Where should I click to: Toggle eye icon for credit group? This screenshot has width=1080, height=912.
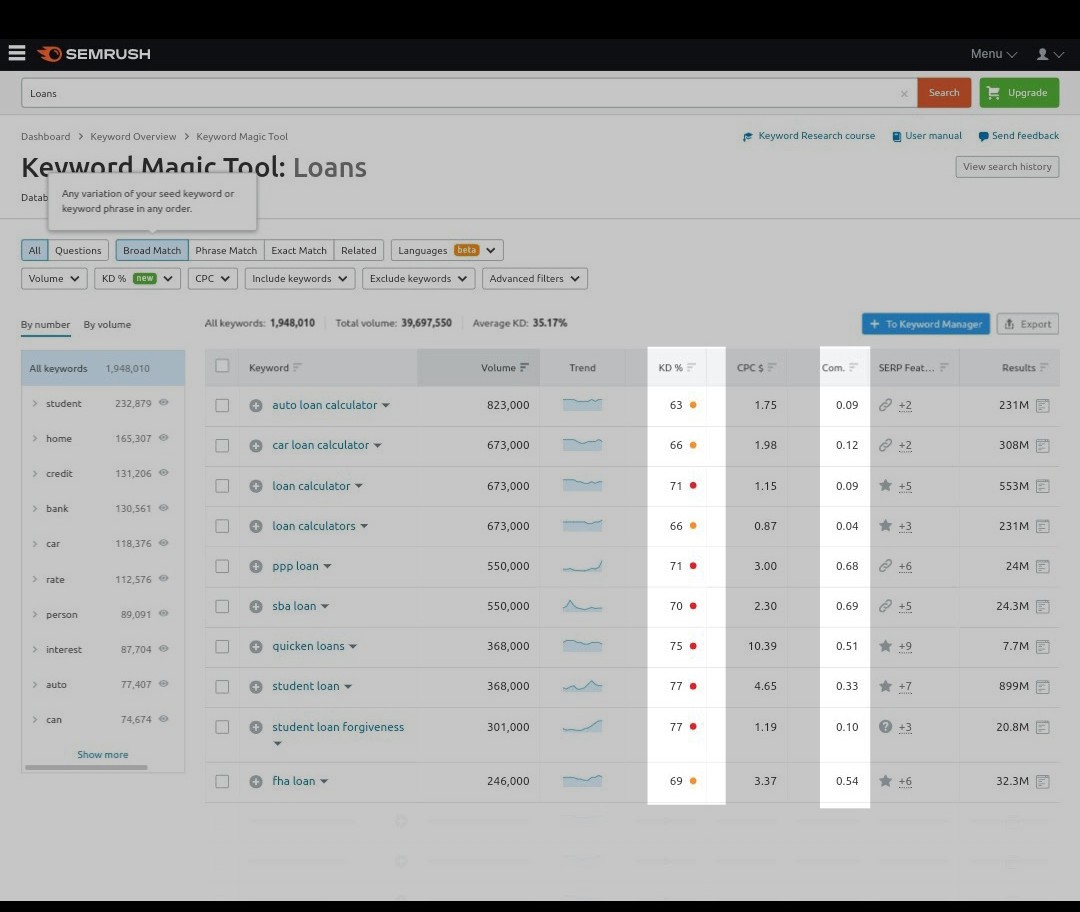[163, 473]
